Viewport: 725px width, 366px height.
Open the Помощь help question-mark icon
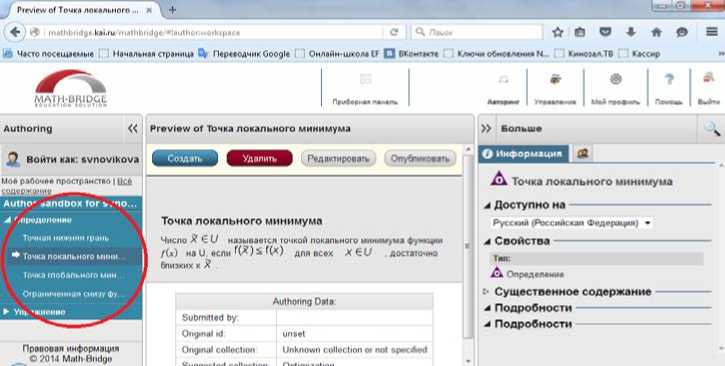click(669, 79)
